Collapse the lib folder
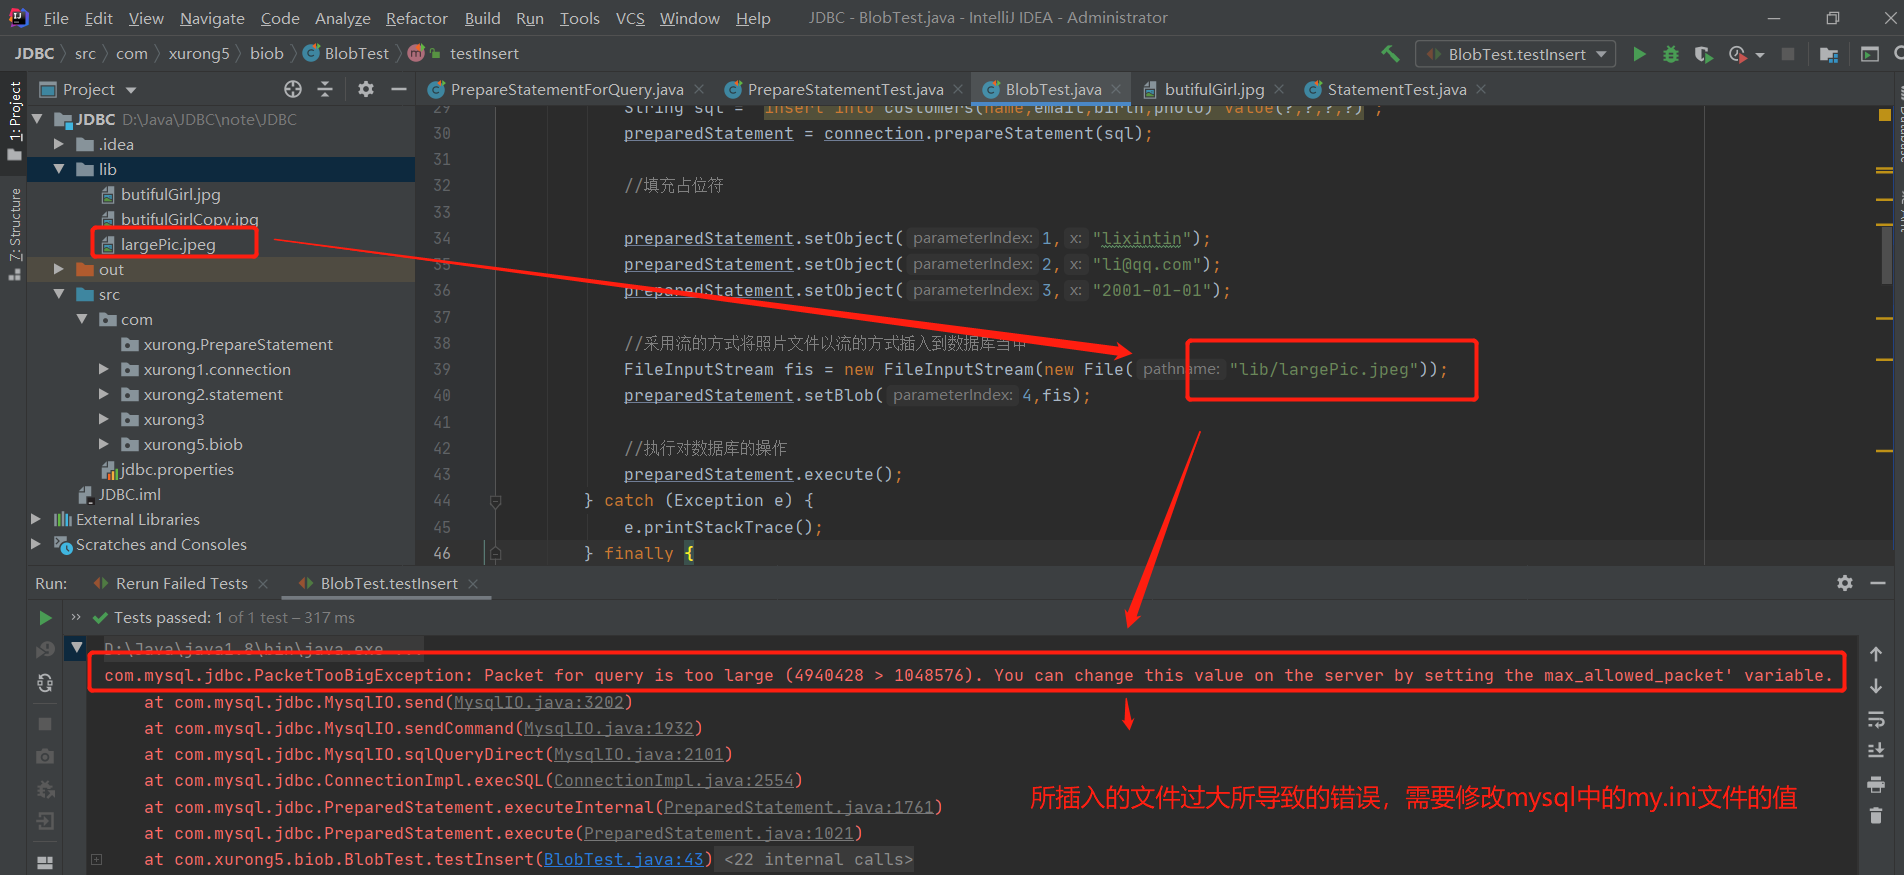 tap(59, 169)
